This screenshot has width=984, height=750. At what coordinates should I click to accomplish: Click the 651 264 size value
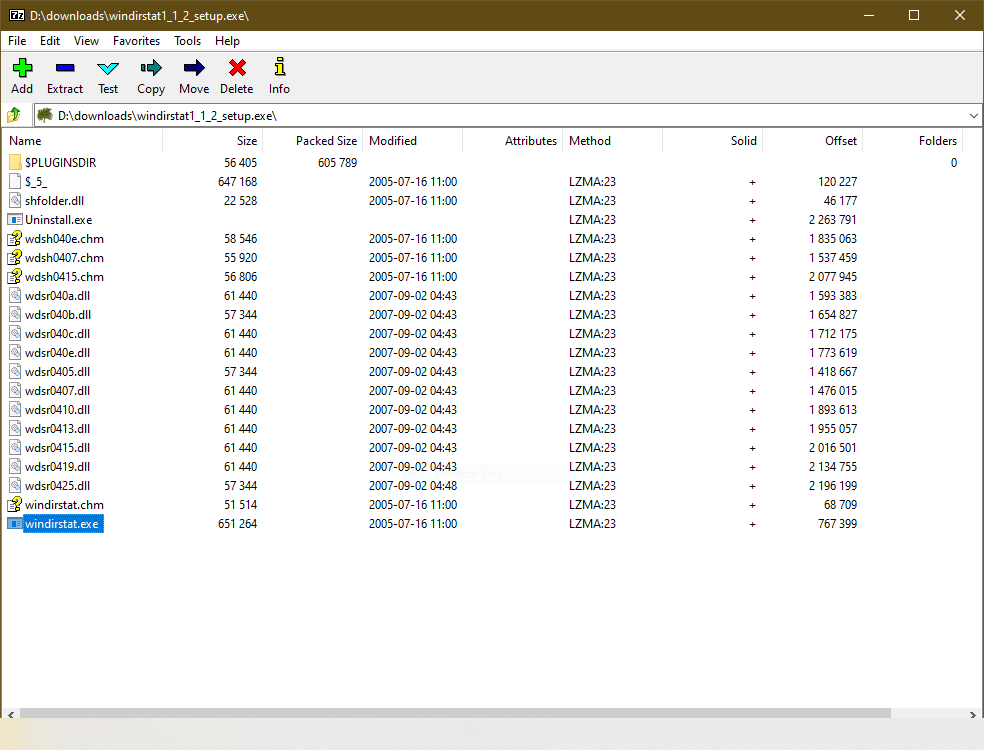coord(237,523)
